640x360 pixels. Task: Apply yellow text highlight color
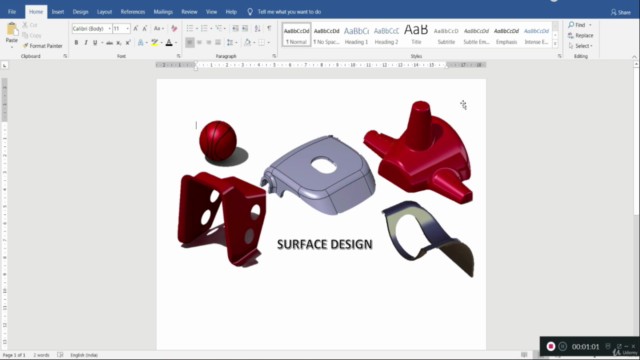(x=154, y=42)
